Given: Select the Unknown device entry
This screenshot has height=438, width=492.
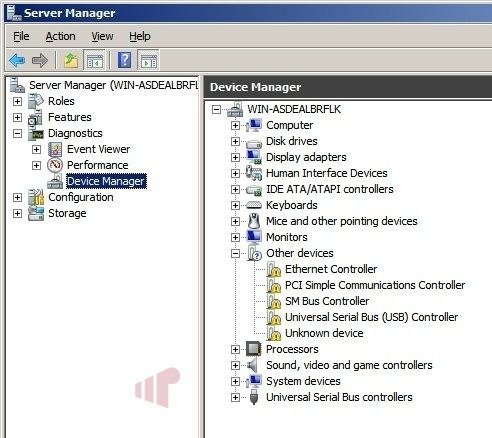Looking at the screenshot, I should tap(324, 333).
